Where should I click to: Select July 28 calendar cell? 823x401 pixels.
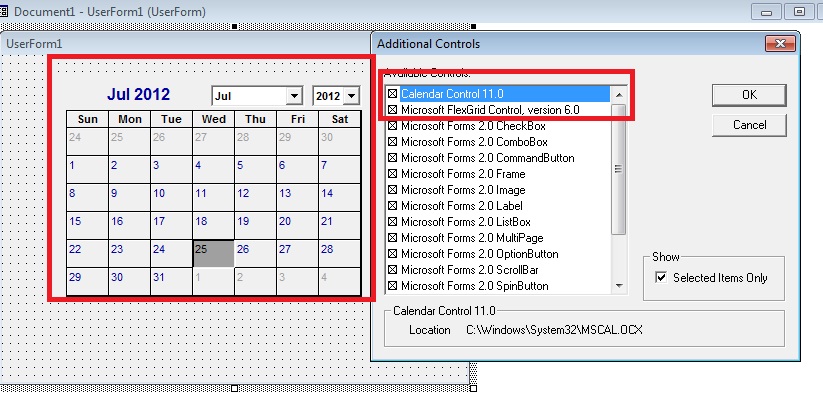[339, 254]
